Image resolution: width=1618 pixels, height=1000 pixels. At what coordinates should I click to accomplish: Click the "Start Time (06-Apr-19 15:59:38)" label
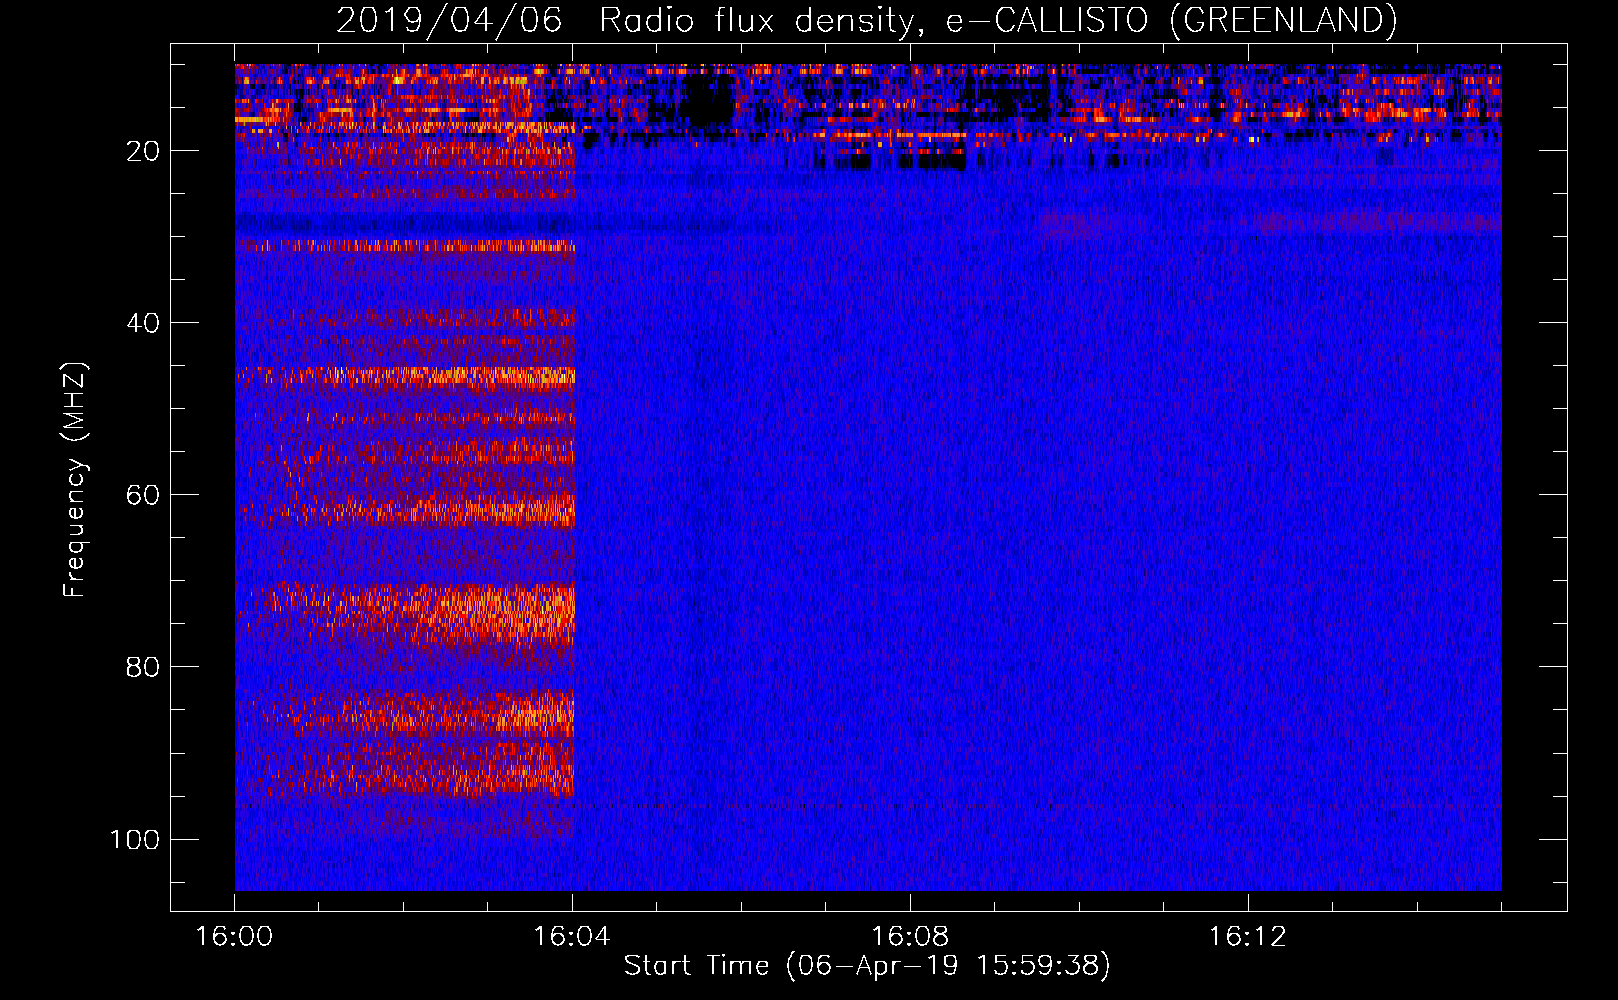[x=867, y=966]
